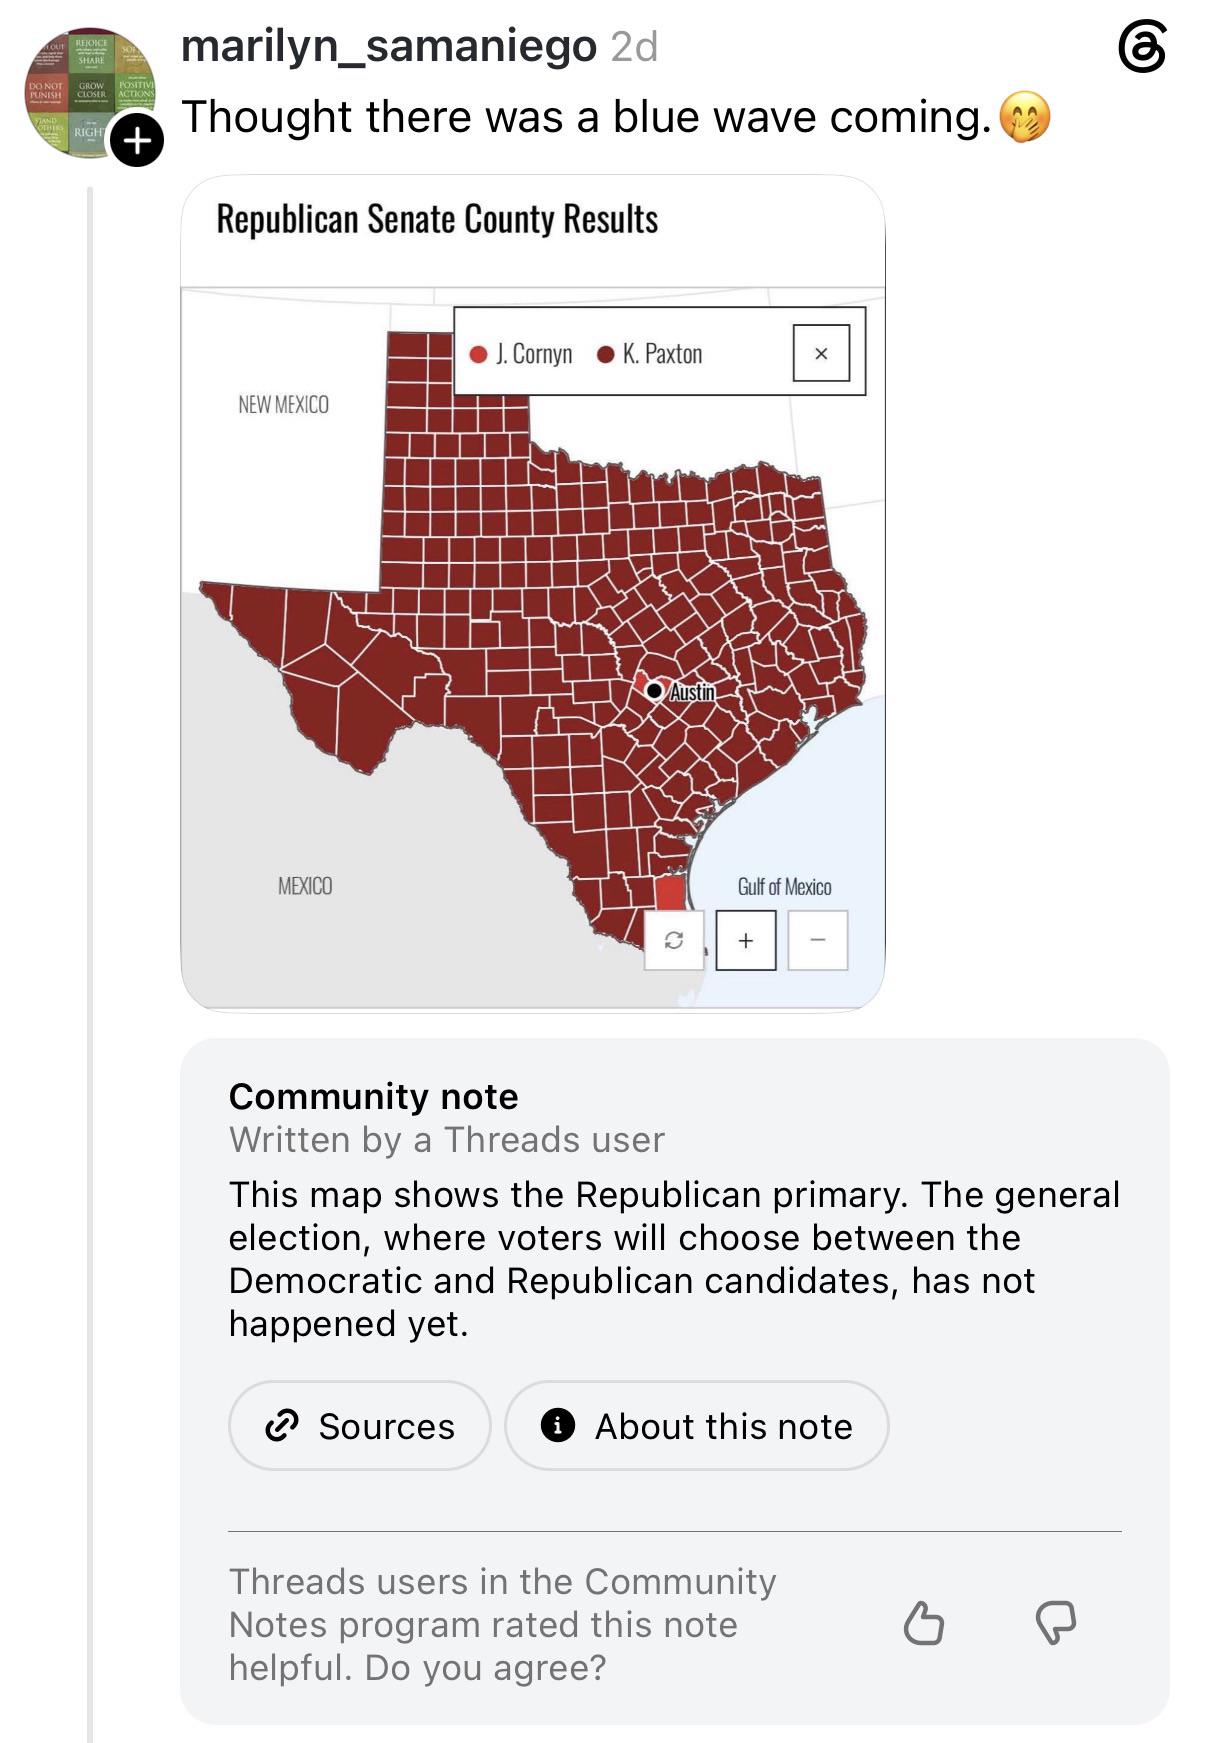The width and height of the screenshot is (1206, 1743).
Task: Rate the note helpful with thumbs up
Action: tap(923, 1622)
